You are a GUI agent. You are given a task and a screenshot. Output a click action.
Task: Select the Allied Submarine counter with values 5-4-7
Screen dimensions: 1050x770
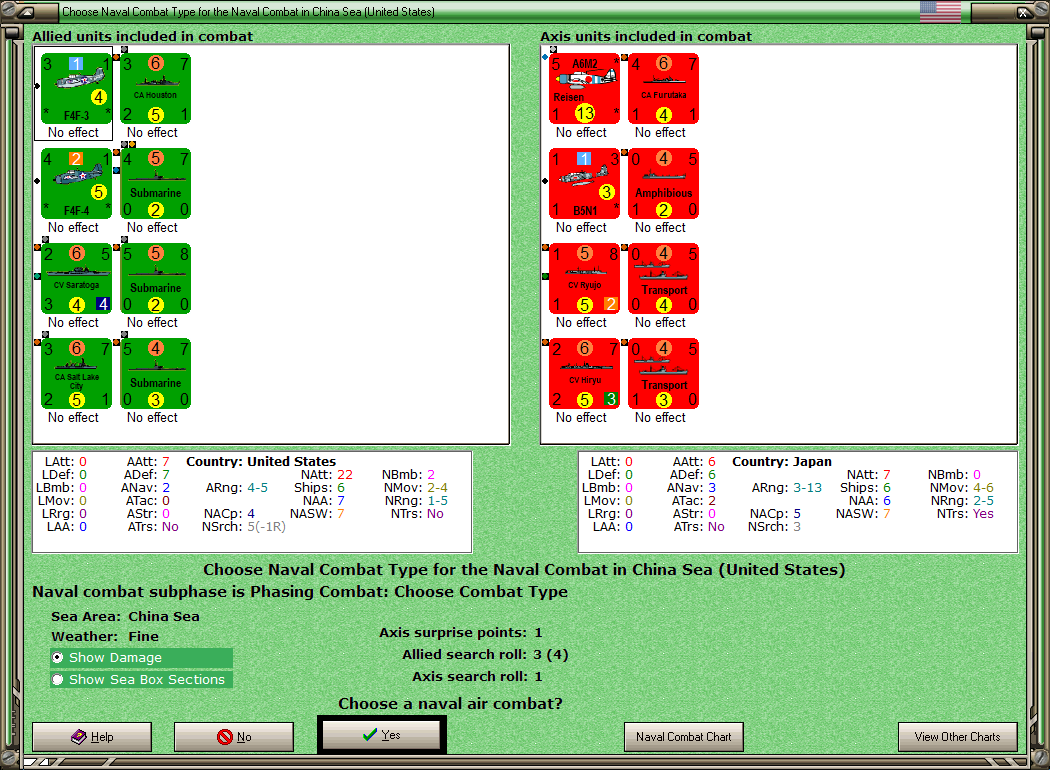(155, 374)
